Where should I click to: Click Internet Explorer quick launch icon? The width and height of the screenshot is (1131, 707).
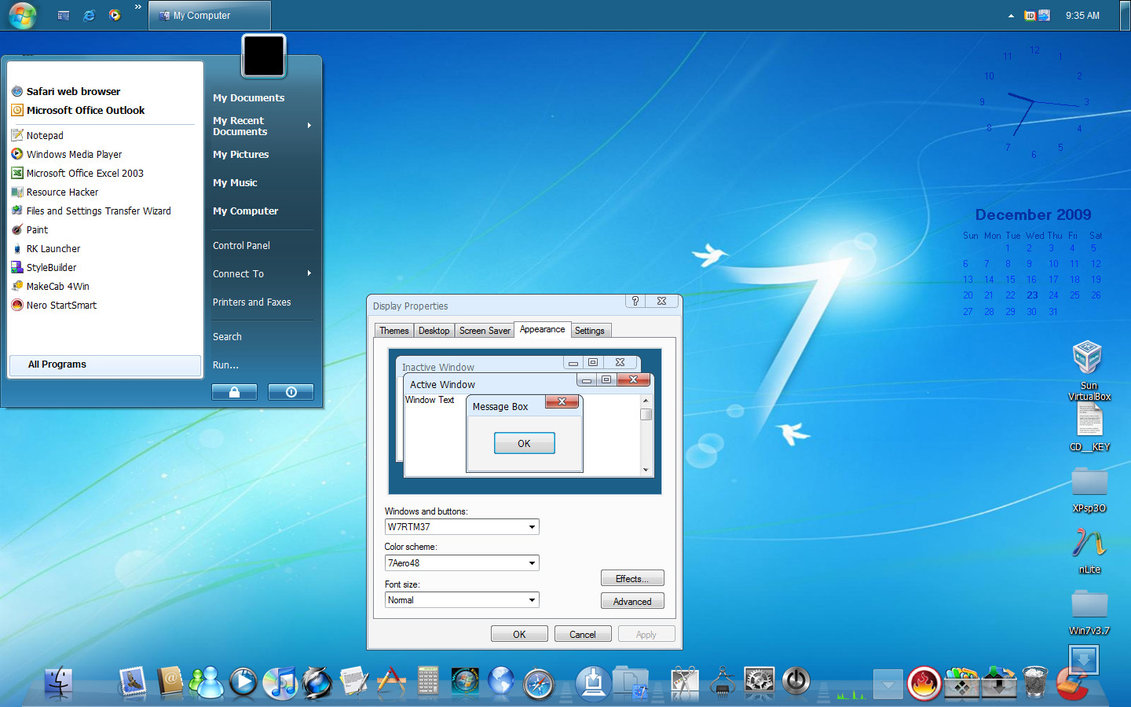coord(89,15)
